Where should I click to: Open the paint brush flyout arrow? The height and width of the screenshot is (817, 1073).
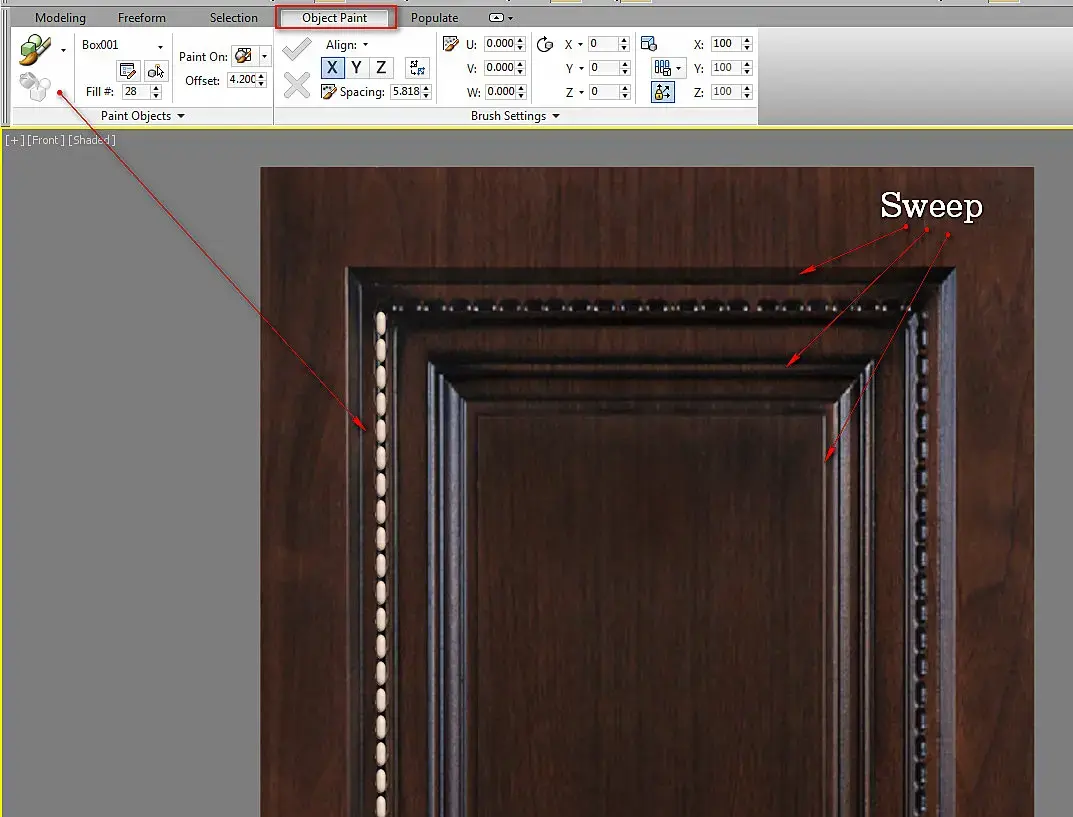(64, 50)
